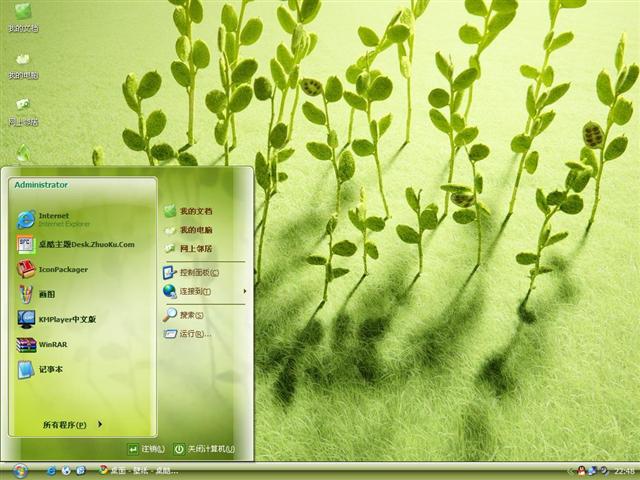Select the 我的文档 desktop icon

[23, 18]
